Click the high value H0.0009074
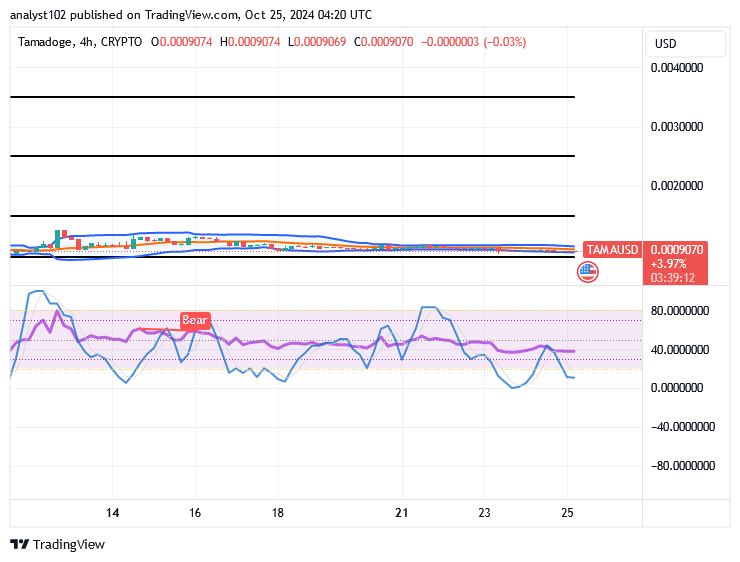The height and width of the screenshot is (562, 740). pyautogui.click(x=250, y=42)
